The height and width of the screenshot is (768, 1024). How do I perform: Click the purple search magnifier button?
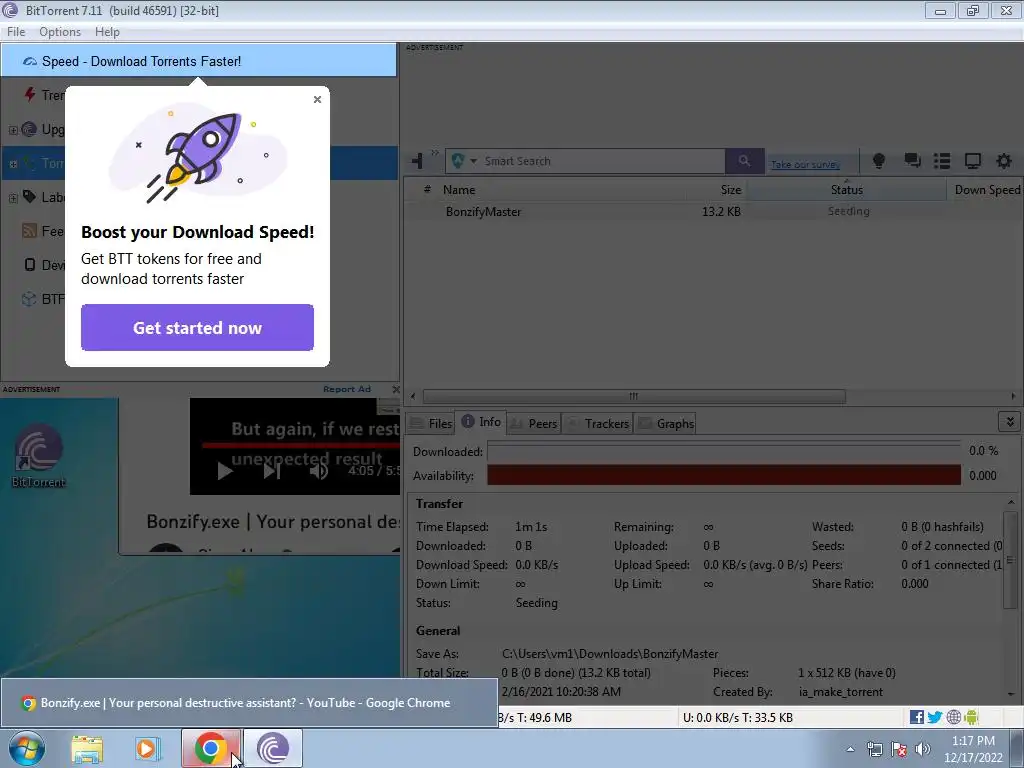(744, 161)
